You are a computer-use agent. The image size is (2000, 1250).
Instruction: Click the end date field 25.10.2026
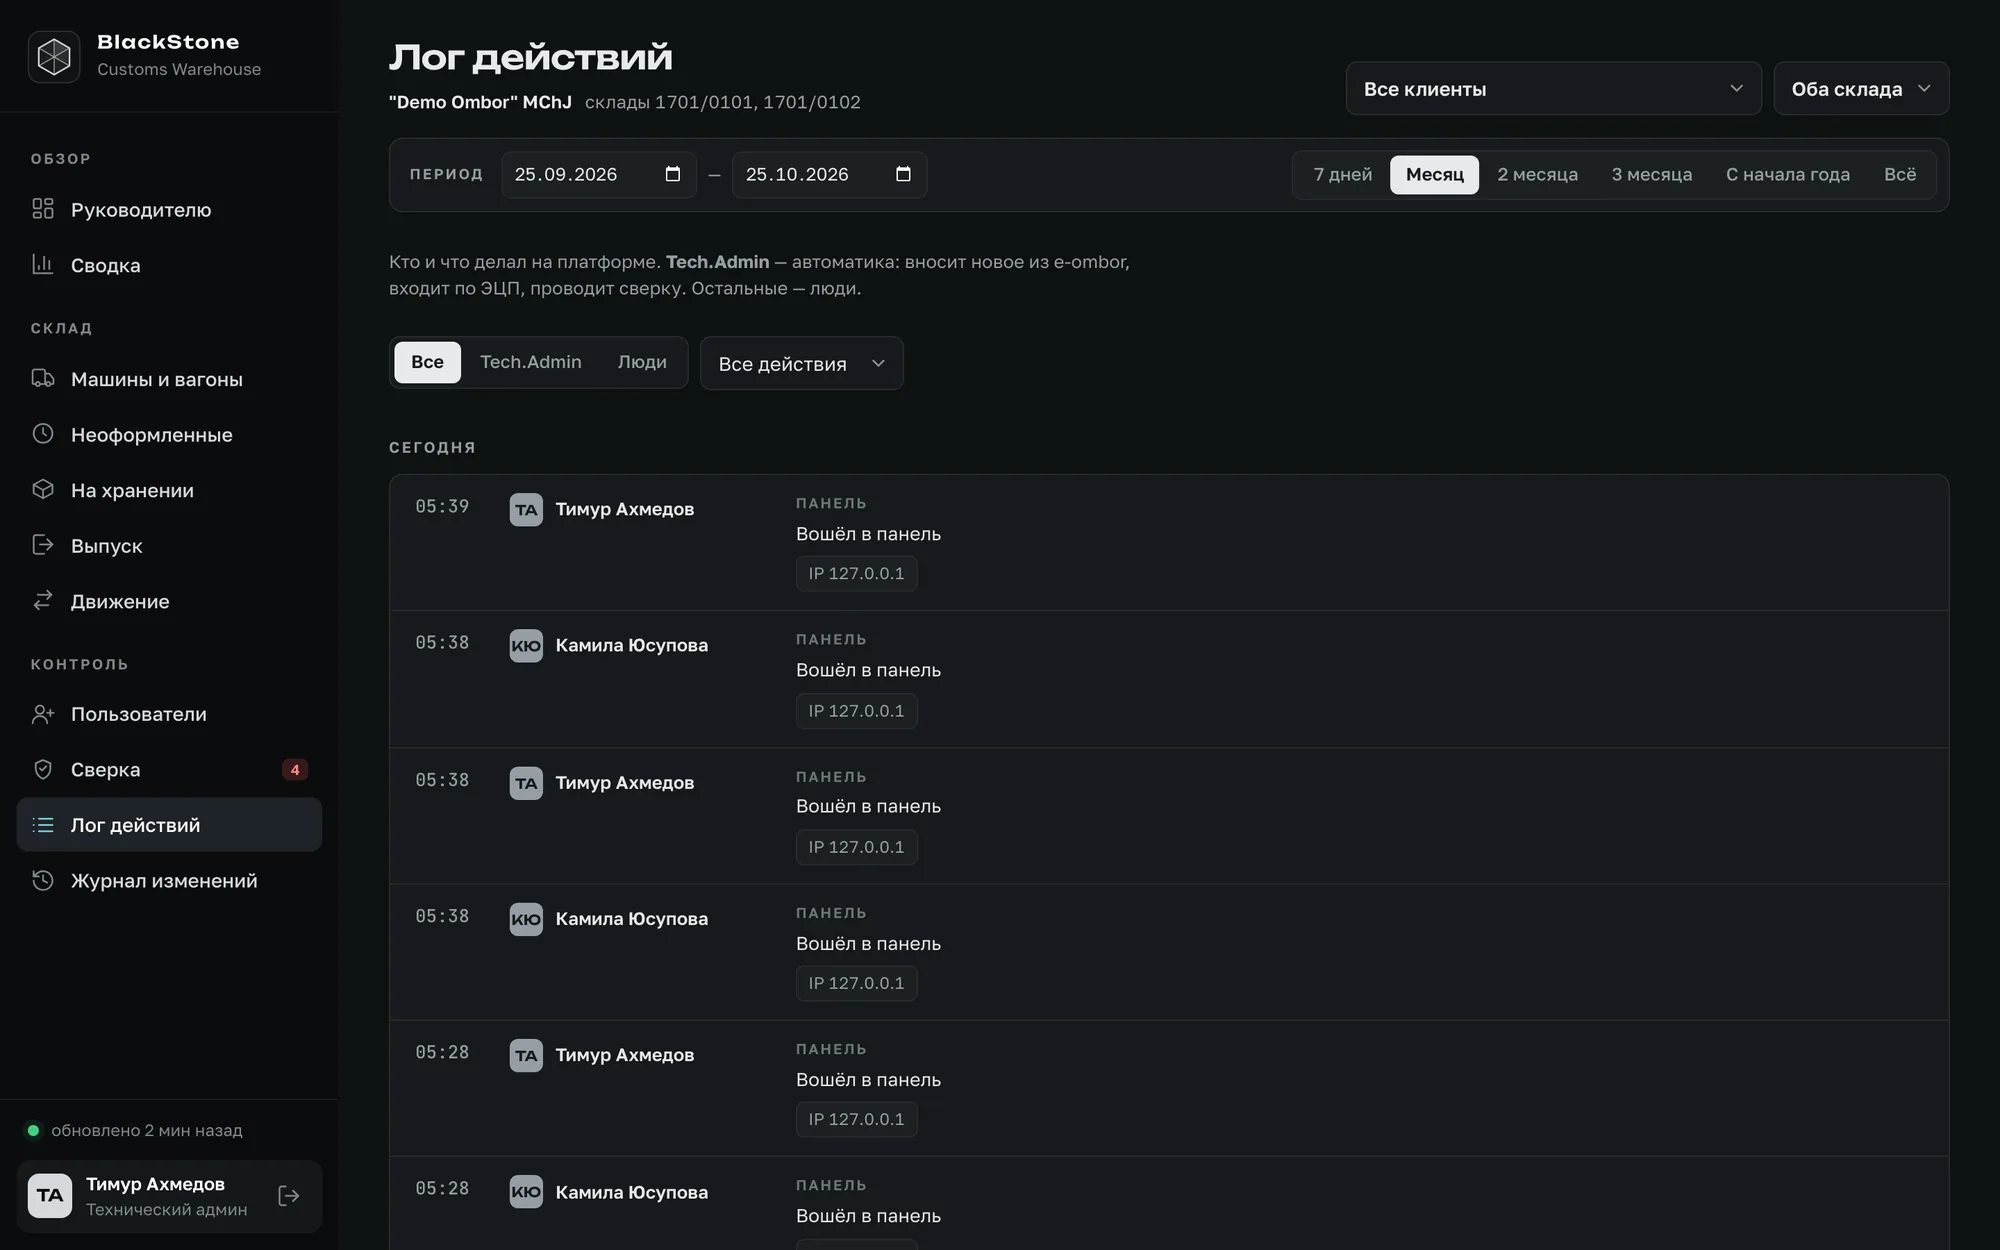coord(829,175)
